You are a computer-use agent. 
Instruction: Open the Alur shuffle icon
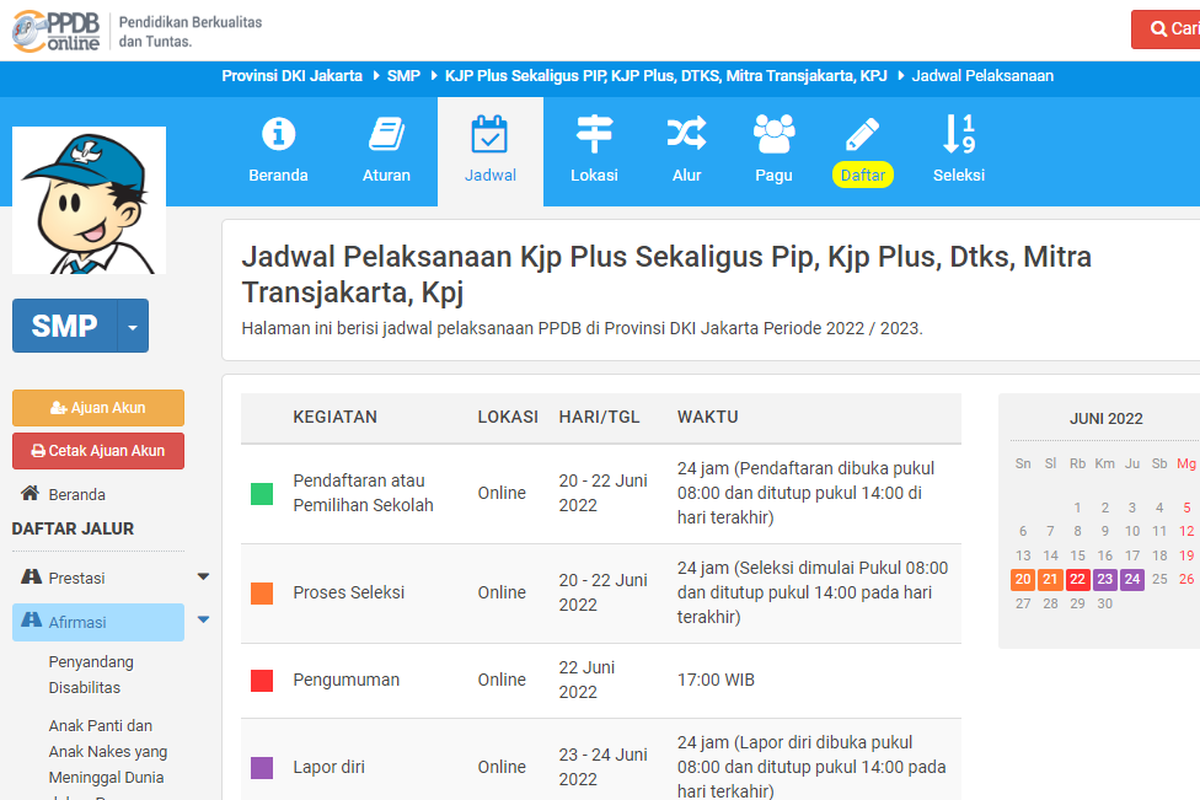pos(686,134)
